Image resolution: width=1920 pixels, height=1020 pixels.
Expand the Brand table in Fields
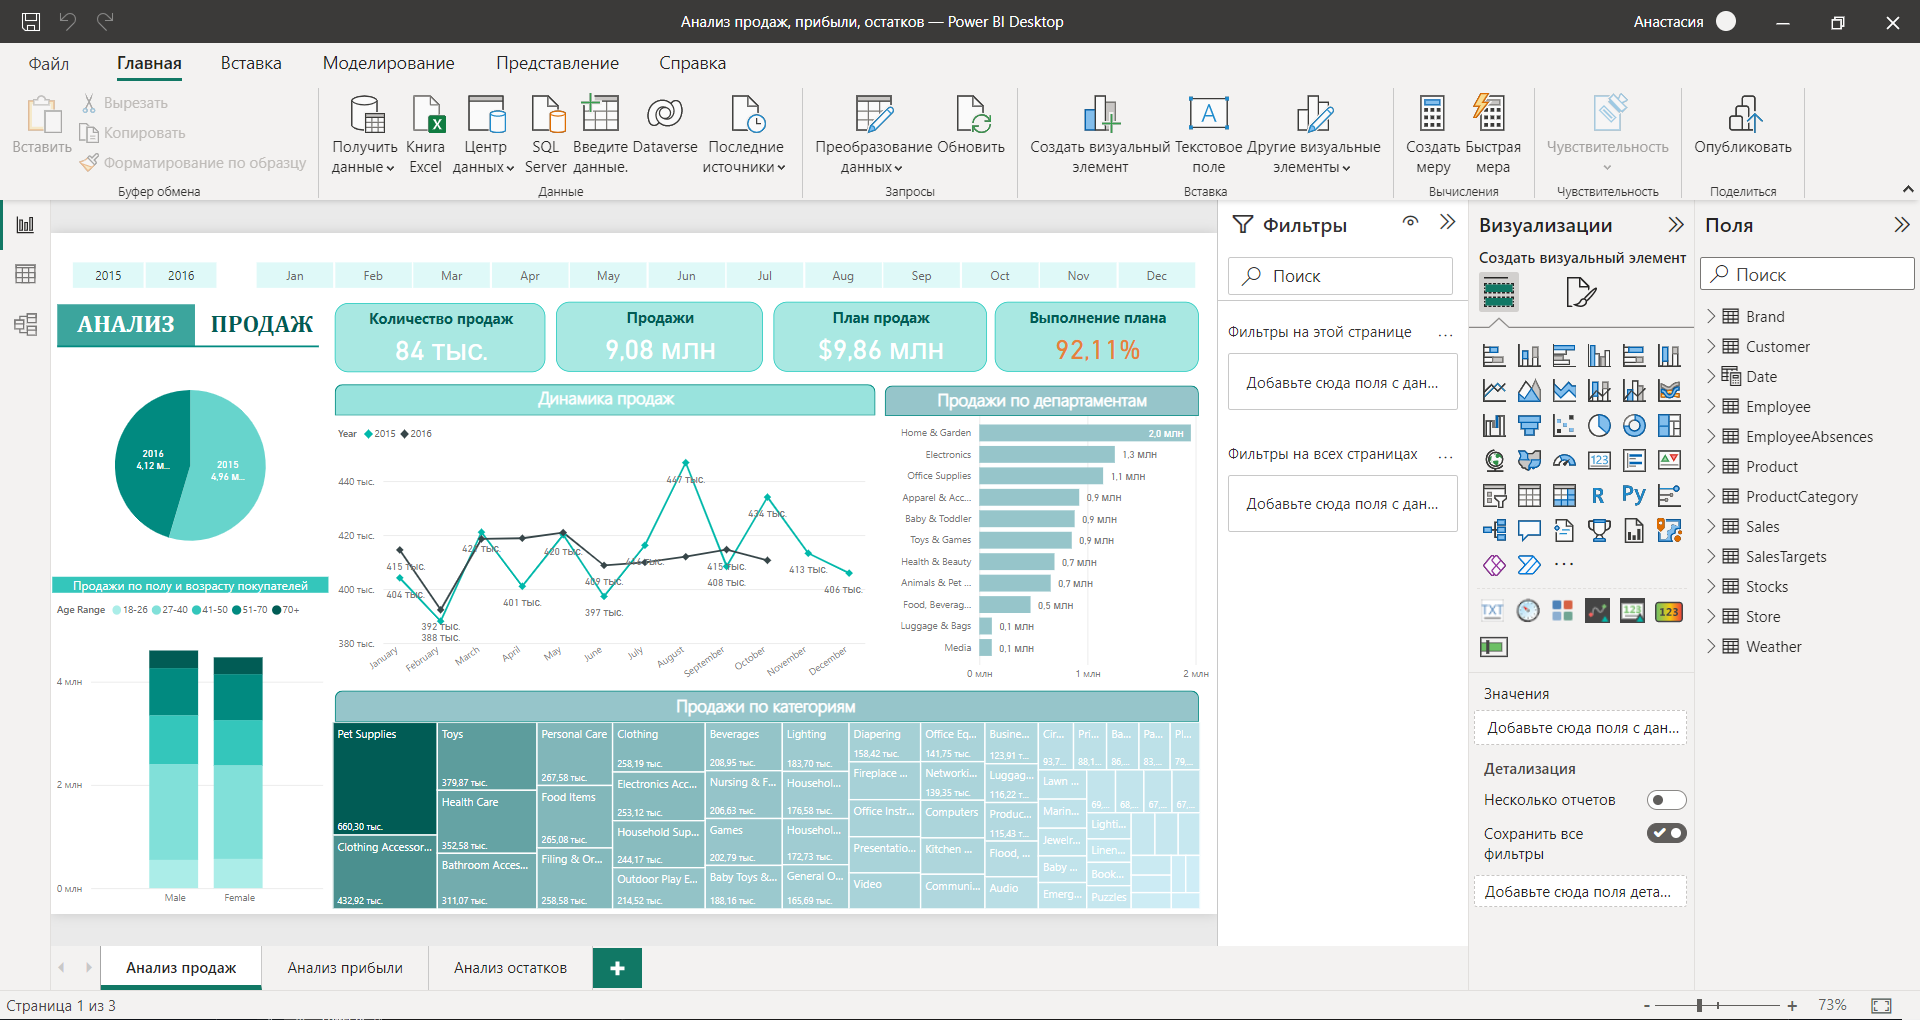(x=1711, y=316)
